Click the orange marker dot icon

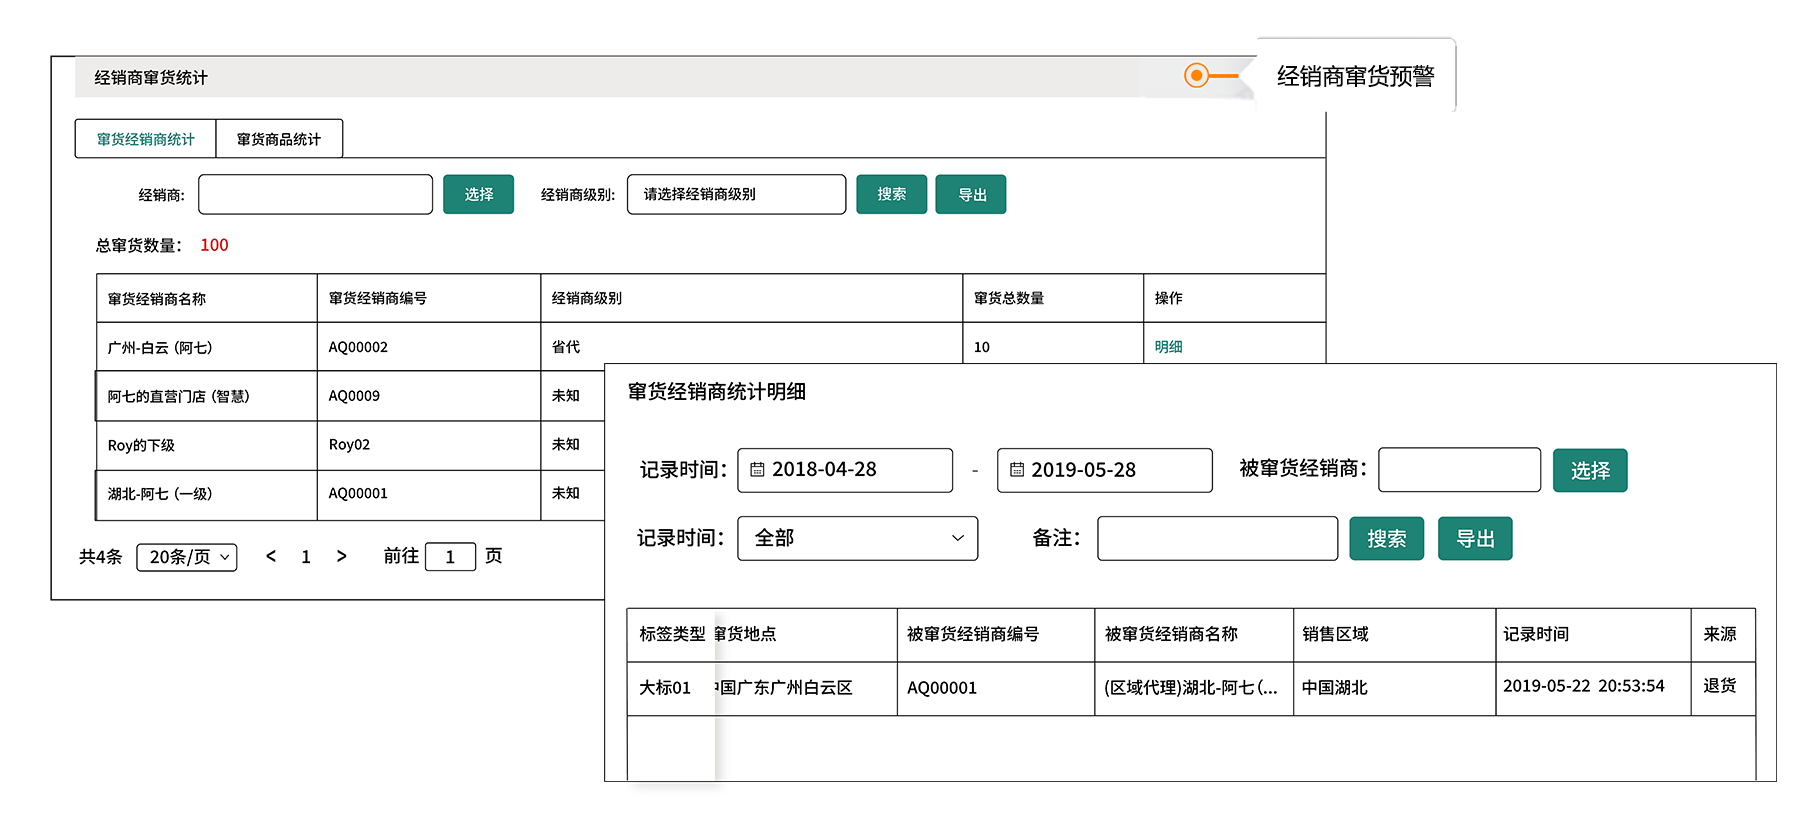(1196, 75)
